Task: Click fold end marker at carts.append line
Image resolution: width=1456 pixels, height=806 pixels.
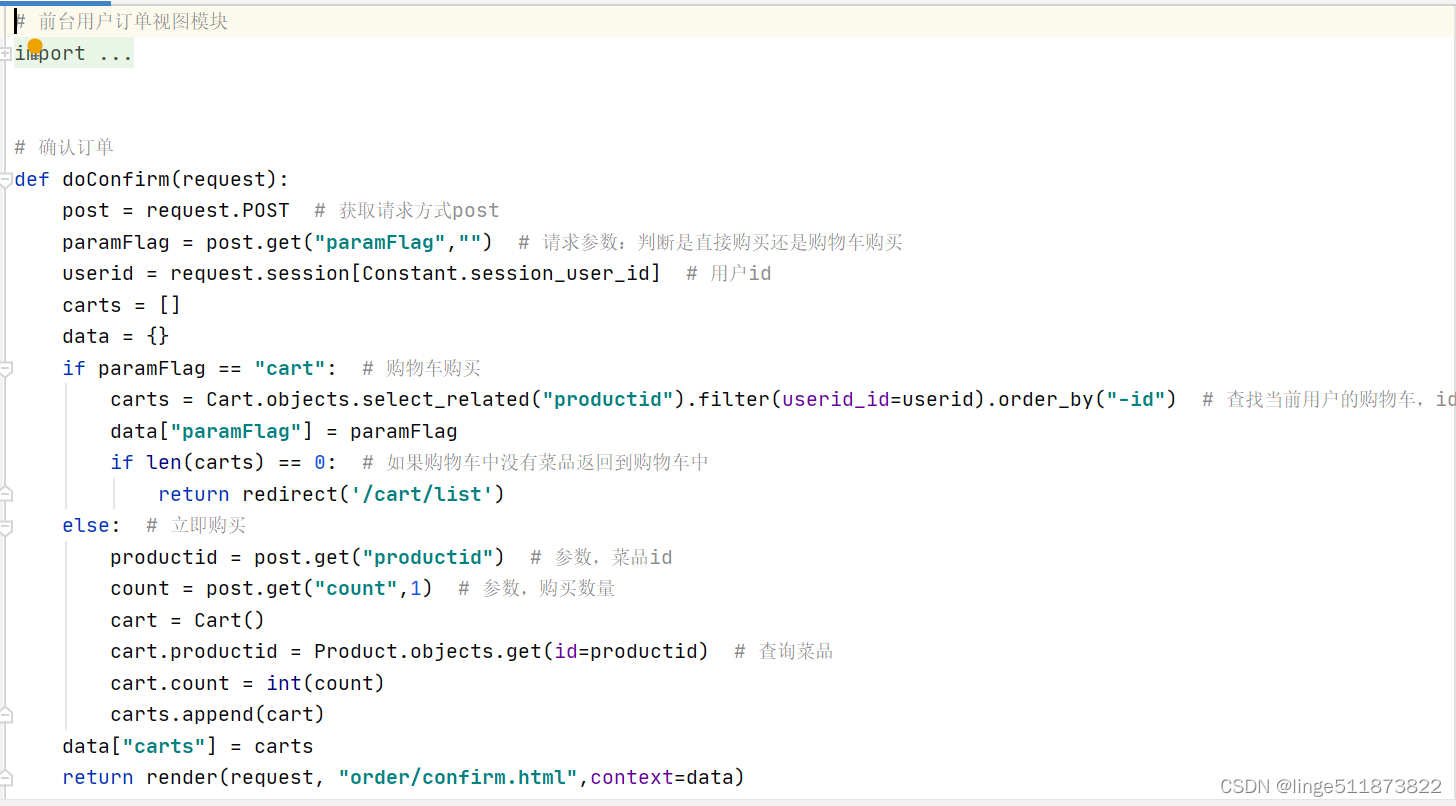Action: [x=6, y=715]
